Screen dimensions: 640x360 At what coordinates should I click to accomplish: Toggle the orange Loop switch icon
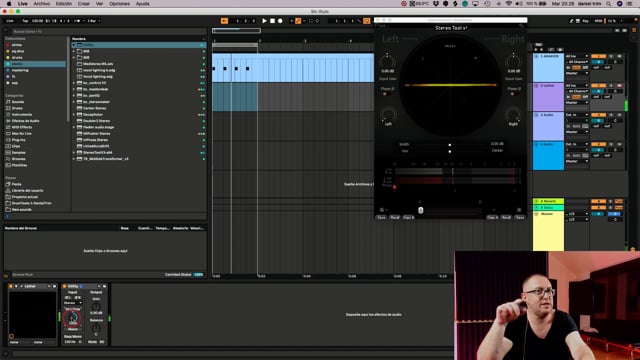click(x=367, y=21)
